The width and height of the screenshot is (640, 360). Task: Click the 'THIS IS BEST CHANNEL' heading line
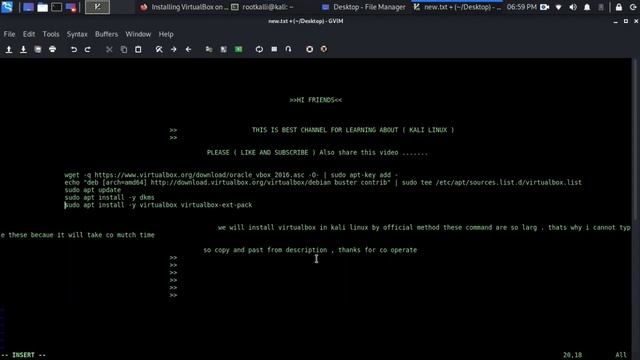(x=353, y=130)
